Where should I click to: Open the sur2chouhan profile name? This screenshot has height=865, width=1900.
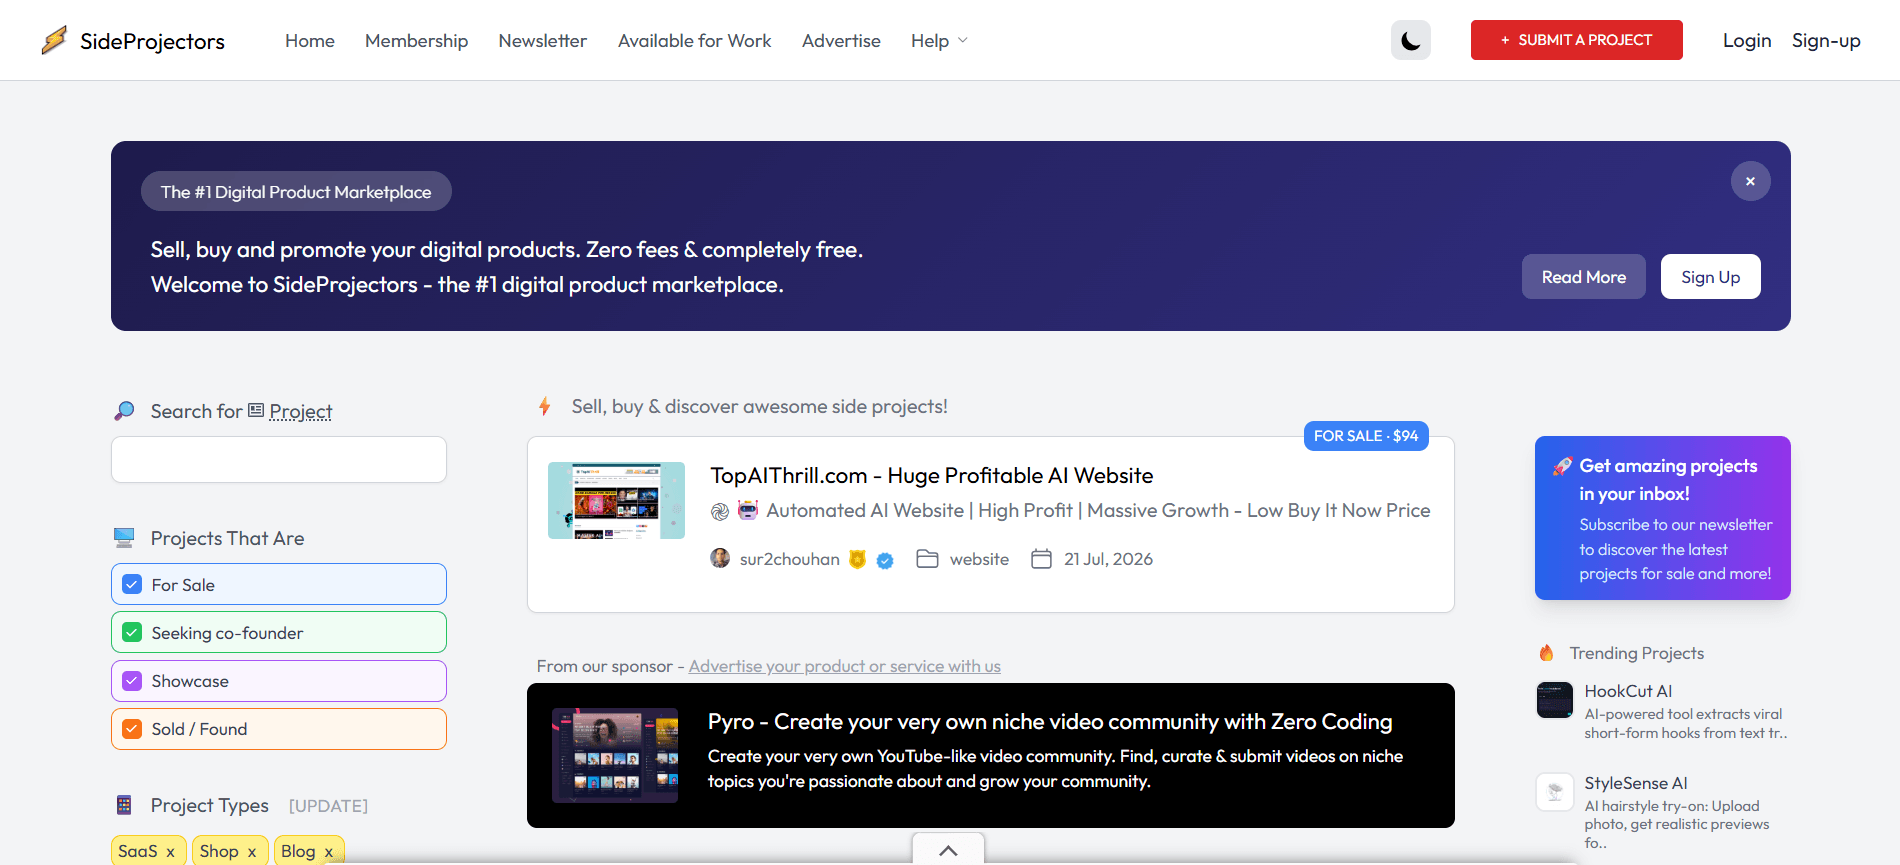point(790,559)
